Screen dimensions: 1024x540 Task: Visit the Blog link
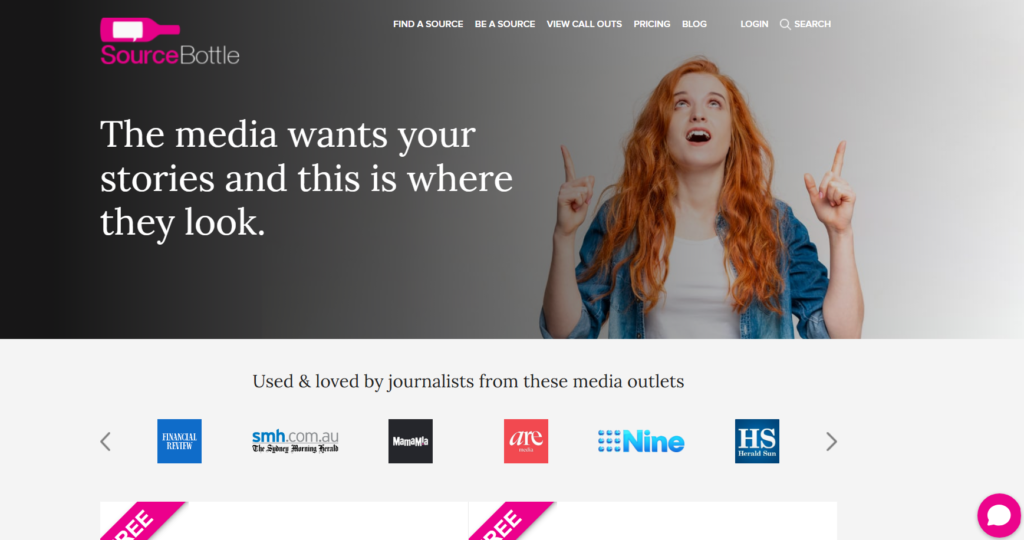pos(694,24)
